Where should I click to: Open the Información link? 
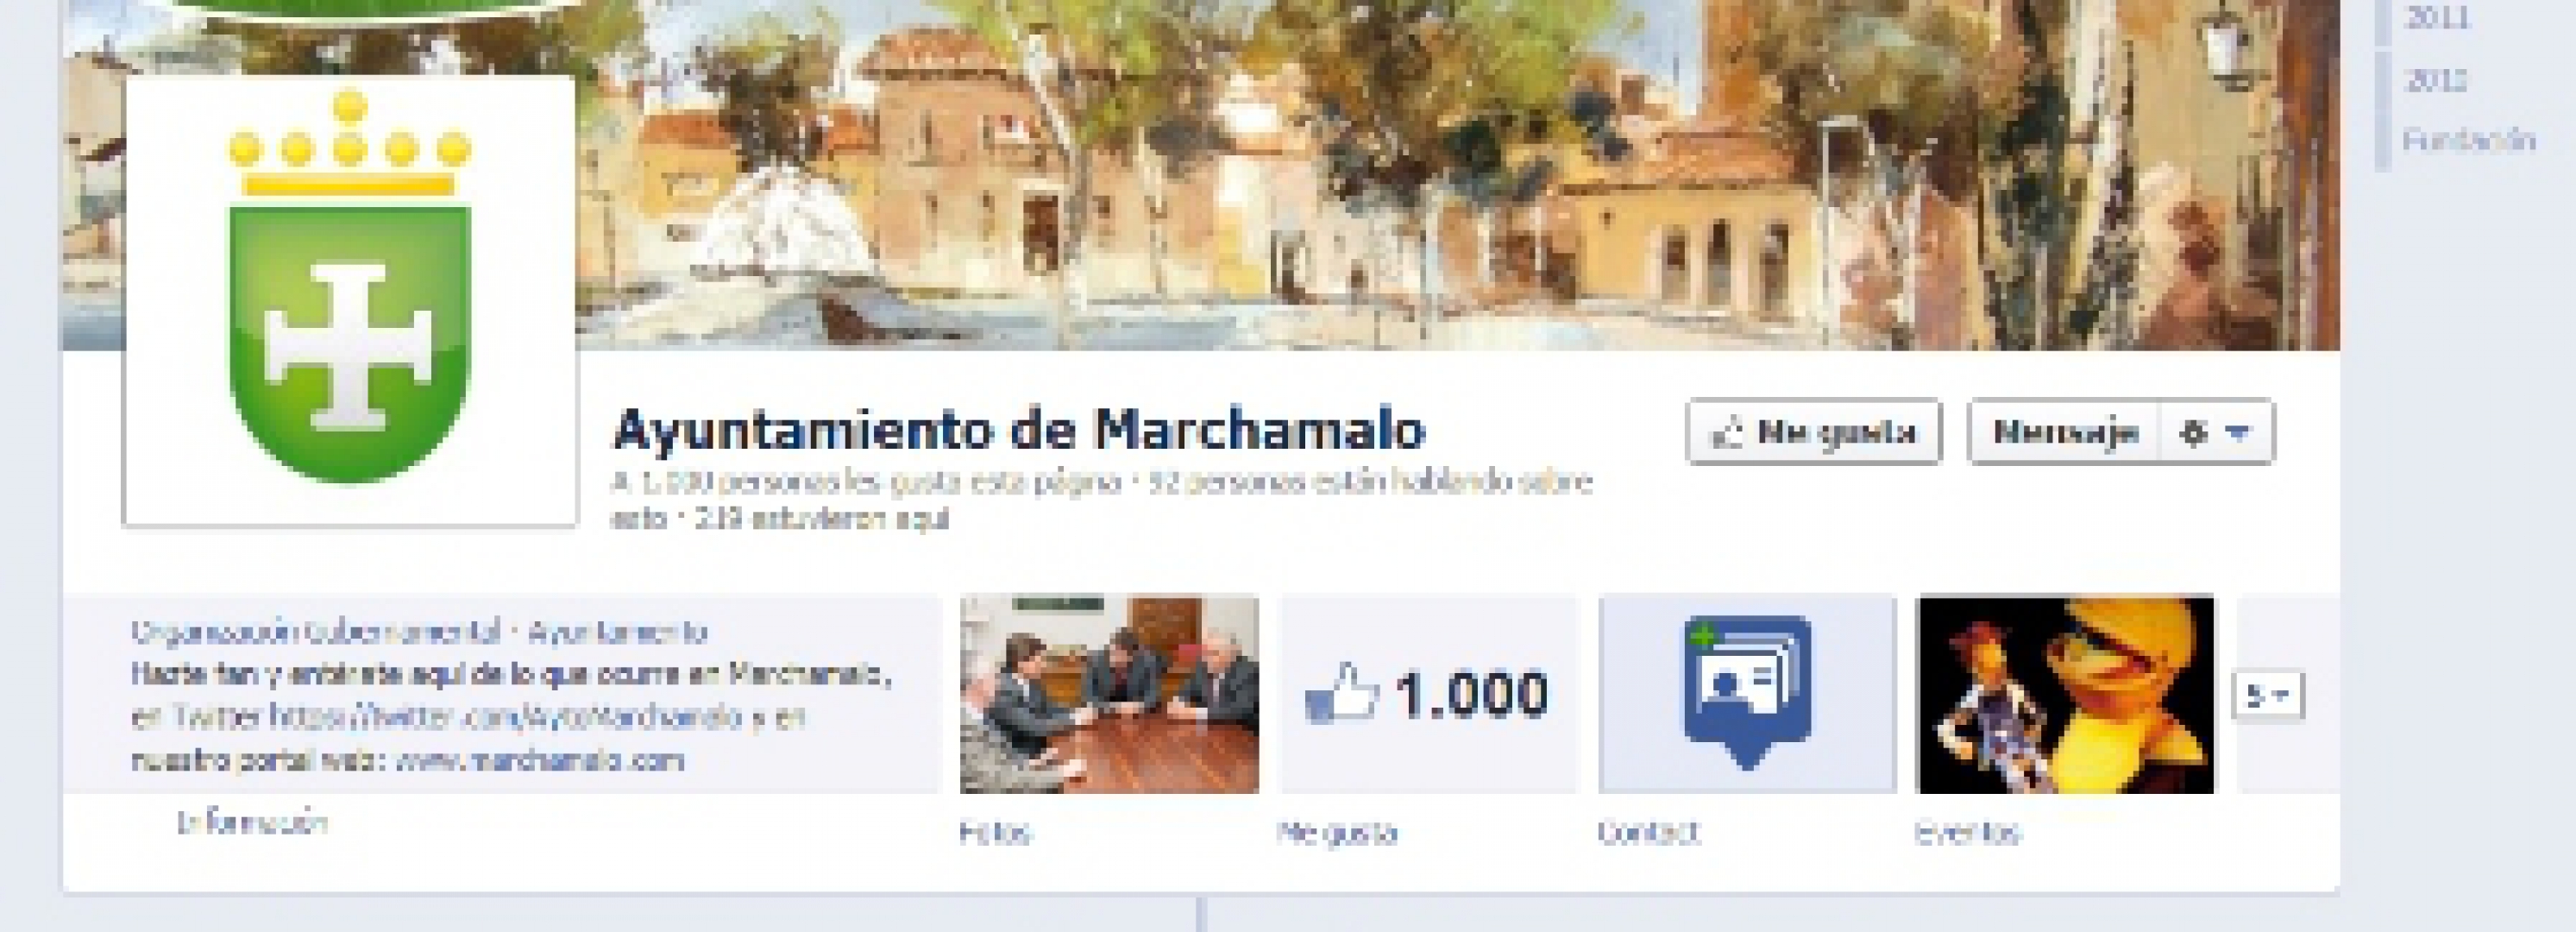click(x=252, y=823)
